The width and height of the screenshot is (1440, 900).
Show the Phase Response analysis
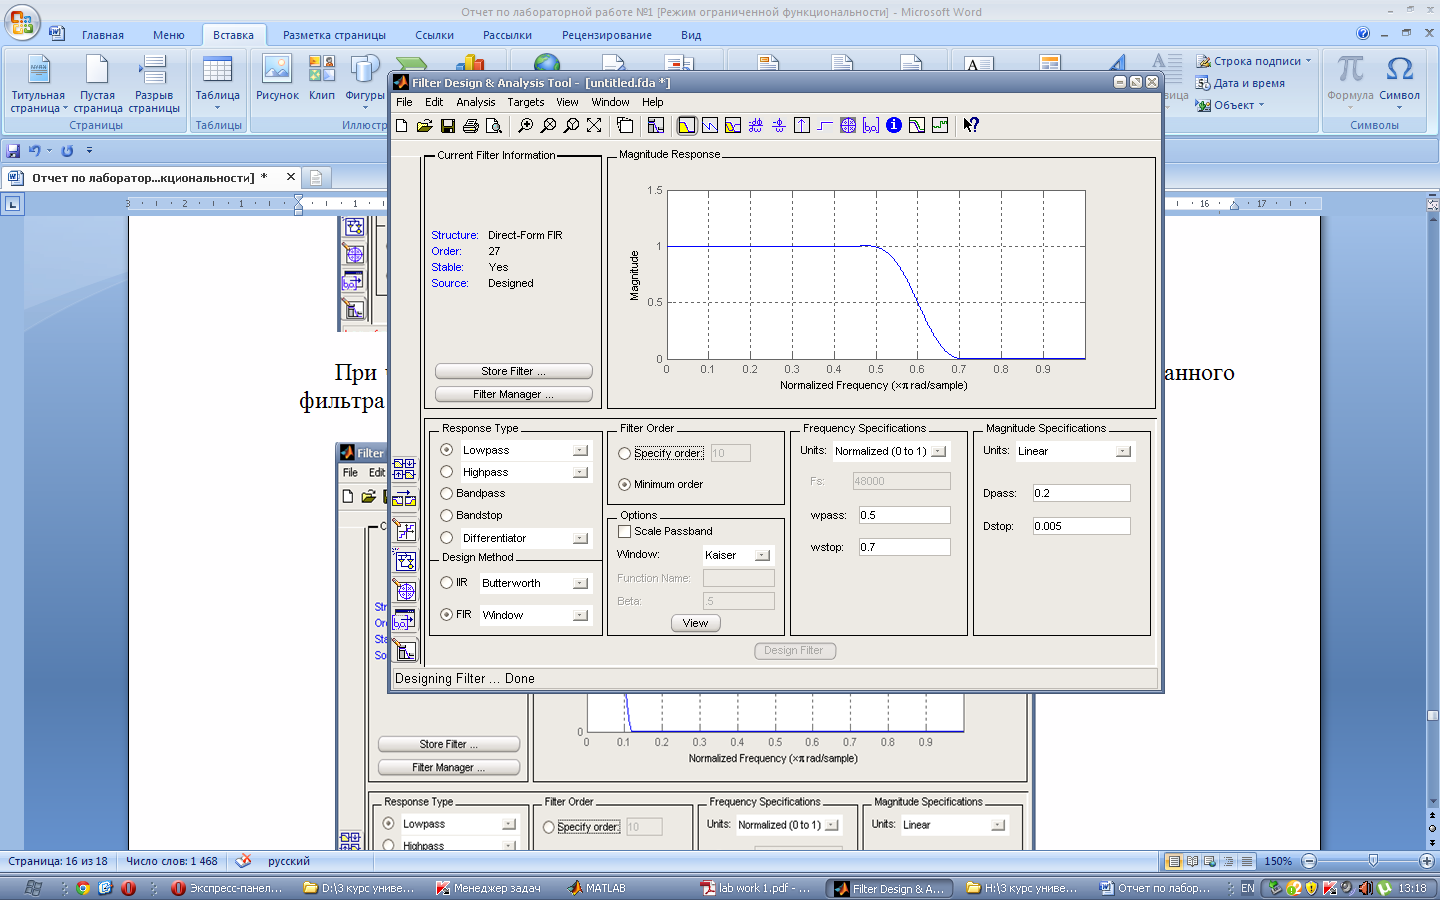tap(710, 126)
